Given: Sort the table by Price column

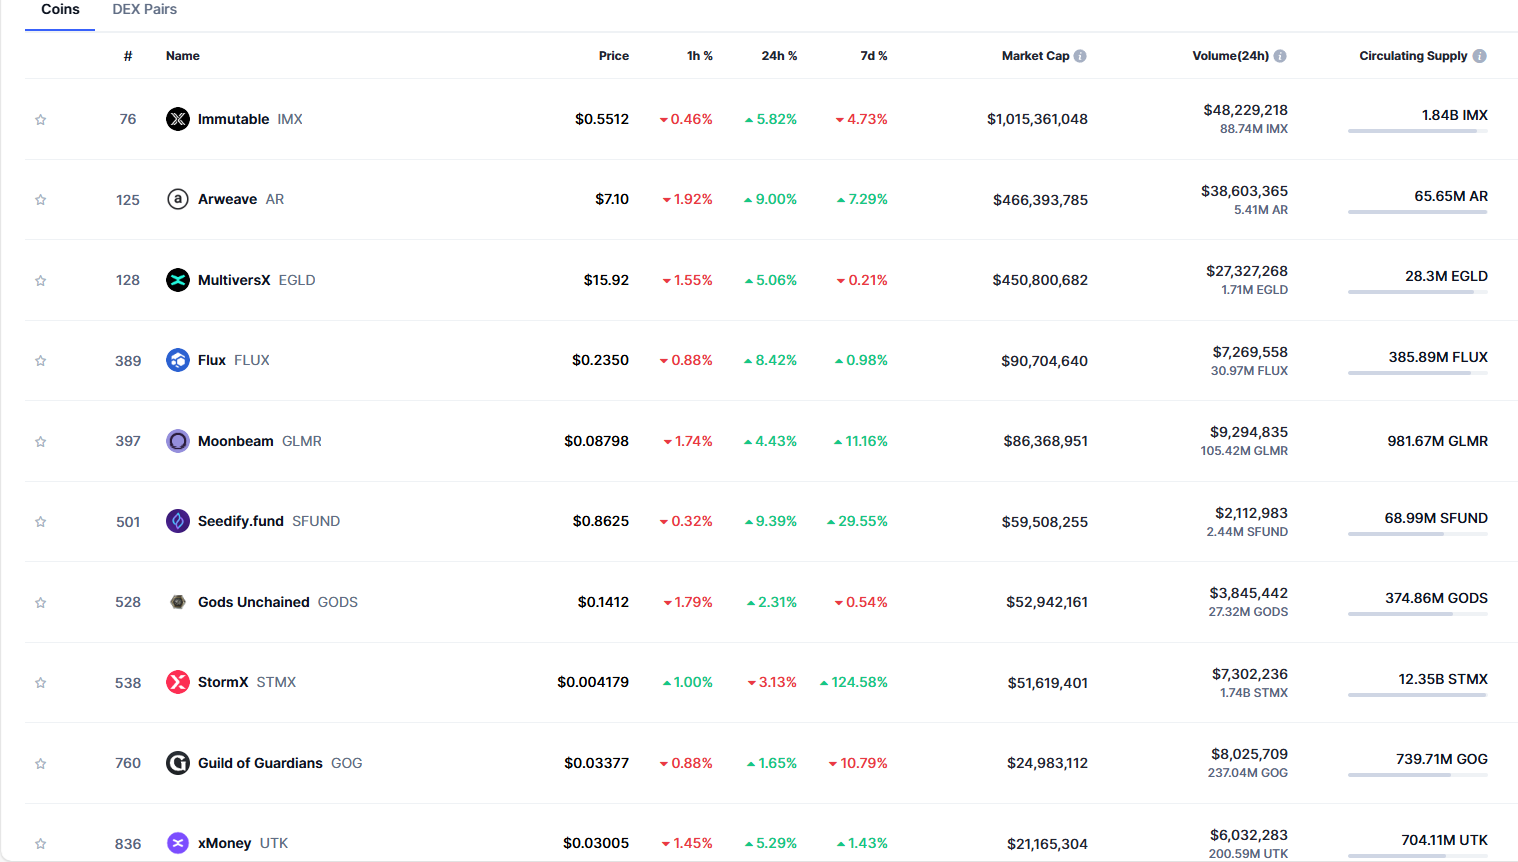Looking at the screenshot, I should 613,56.
